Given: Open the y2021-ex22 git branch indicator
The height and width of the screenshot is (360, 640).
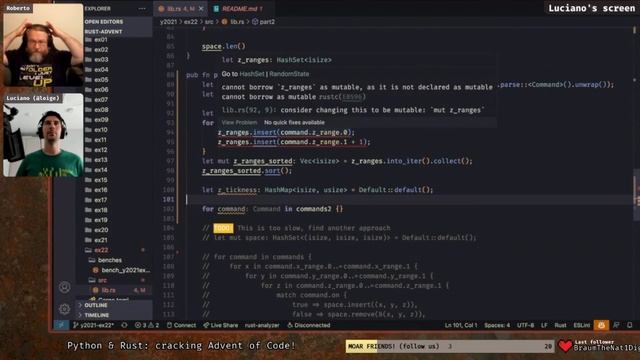Looking at the screenshot, I should click(93, 325).
